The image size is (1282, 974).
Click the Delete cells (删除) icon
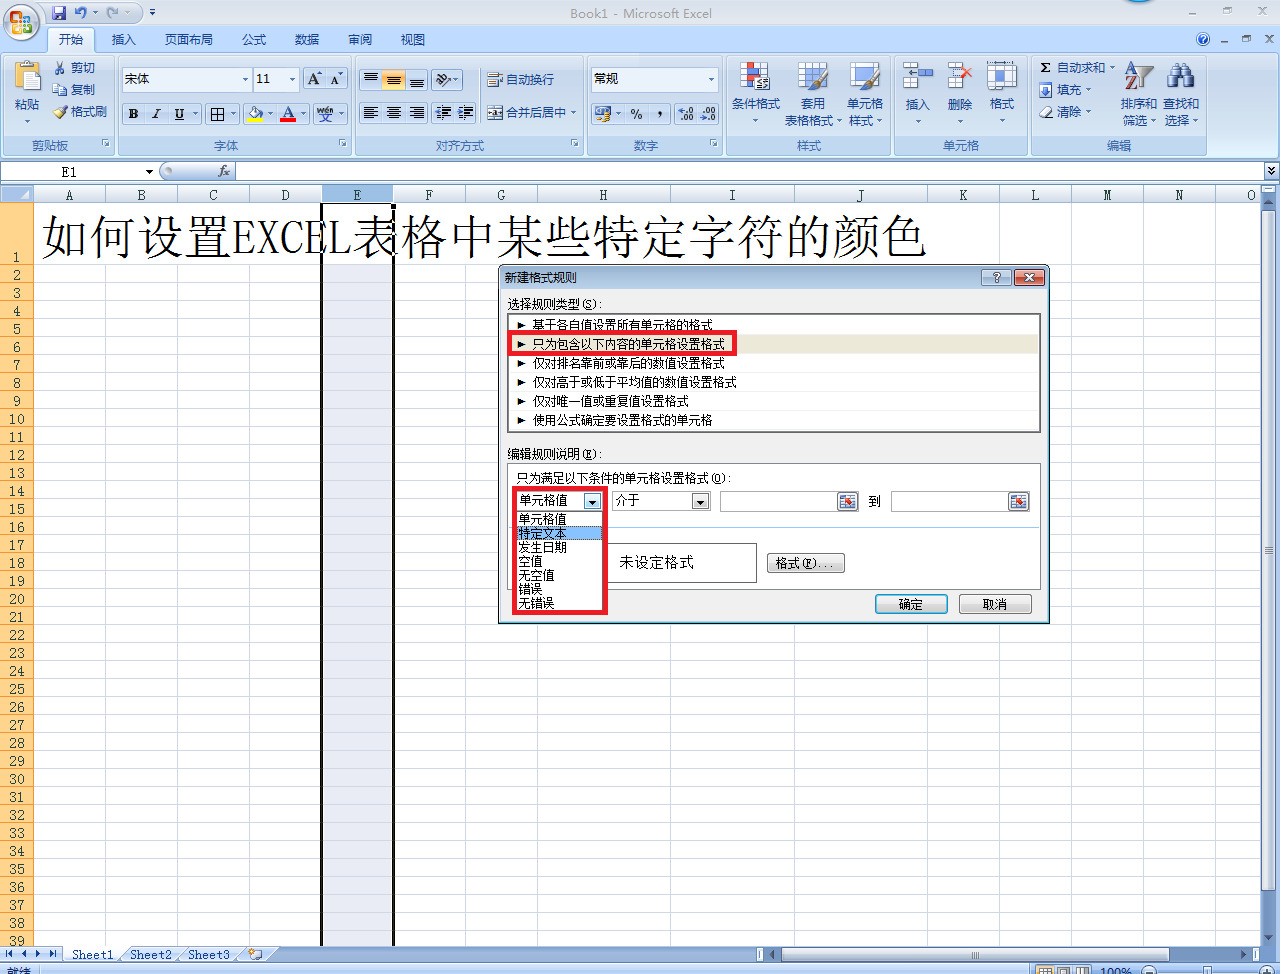pyautogui.click(x=959, y=77)
